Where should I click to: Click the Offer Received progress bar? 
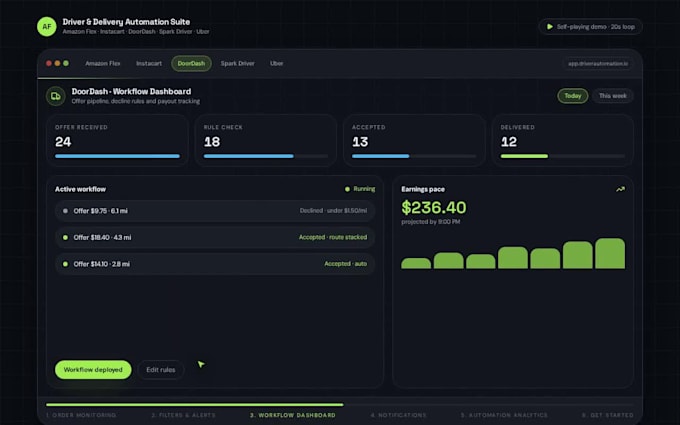click(x=118, y=156)
